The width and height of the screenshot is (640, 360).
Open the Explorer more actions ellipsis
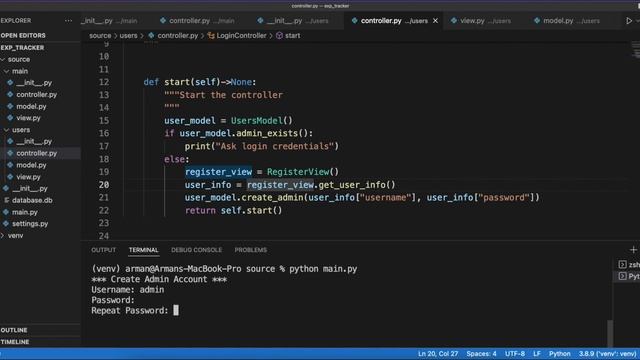tap(68, 20)
